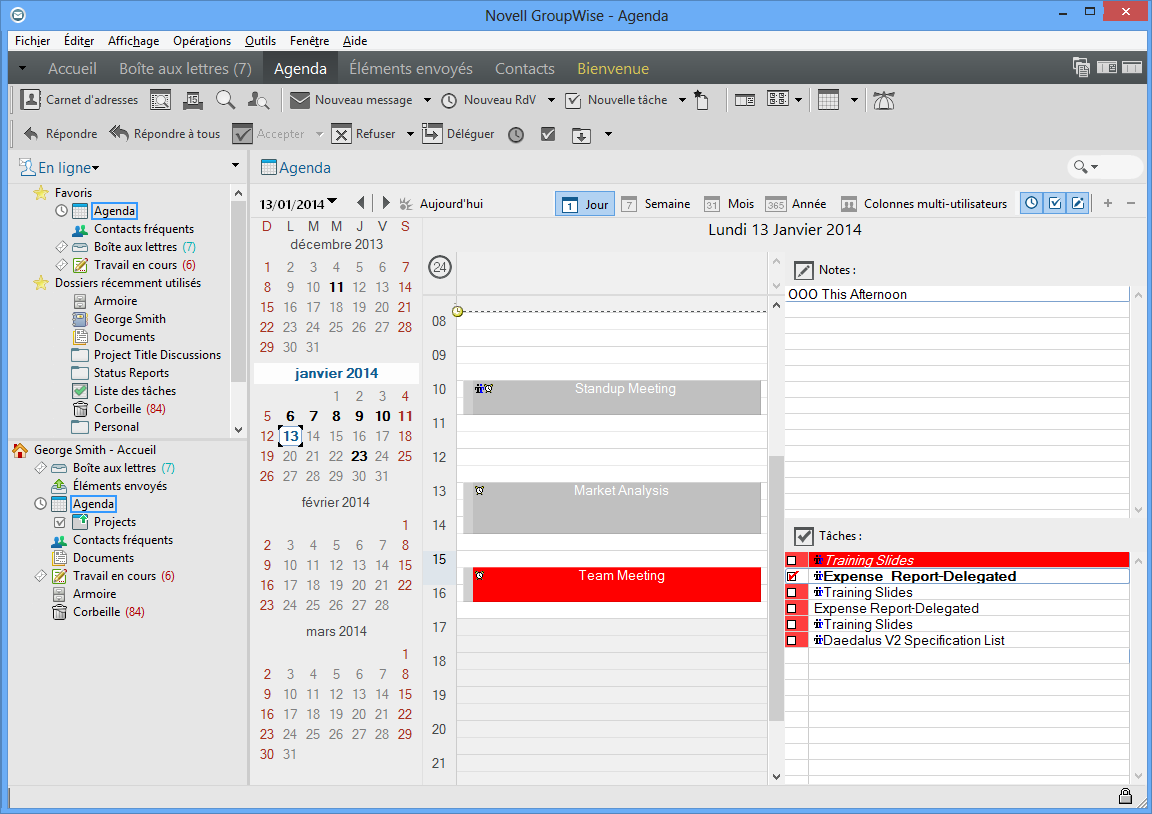Open Travail en cours under Favoris
The height and width of the screenshot is (814, 1152).
(134, 265)
